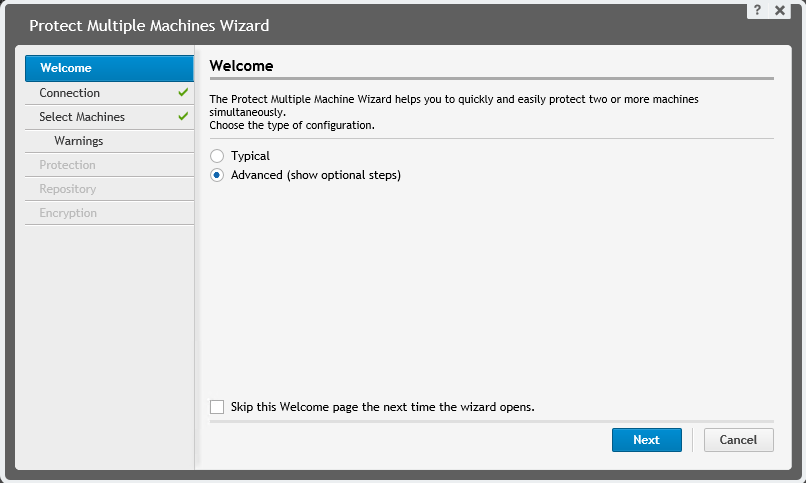Enable Skip this Welcome page checkbox
This screenshot has width=806, height=483.
pyautogui.click(x=217, y=407)
